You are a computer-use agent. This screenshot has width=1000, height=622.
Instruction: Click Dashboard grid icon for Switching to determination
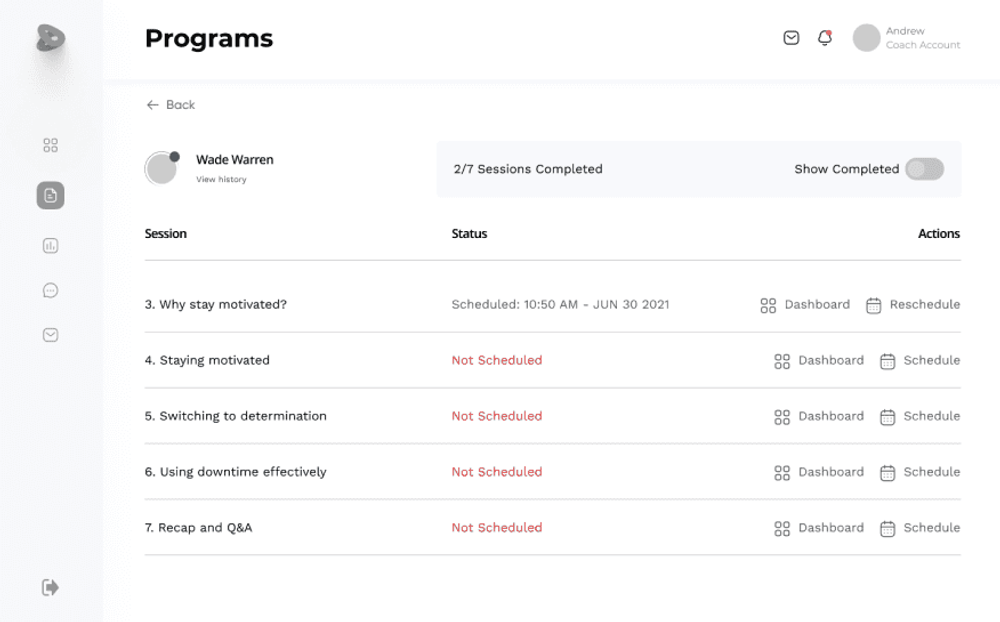[x=782, y=417]
